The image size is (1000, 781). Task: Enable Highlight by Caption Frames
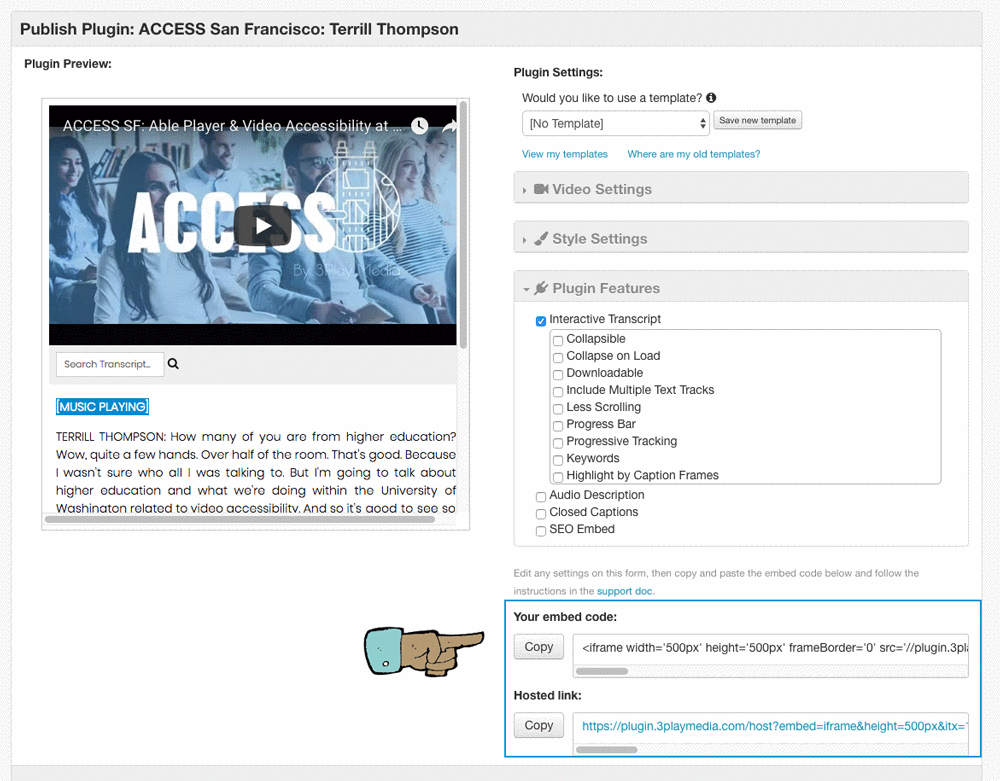[x=558, y=477]
